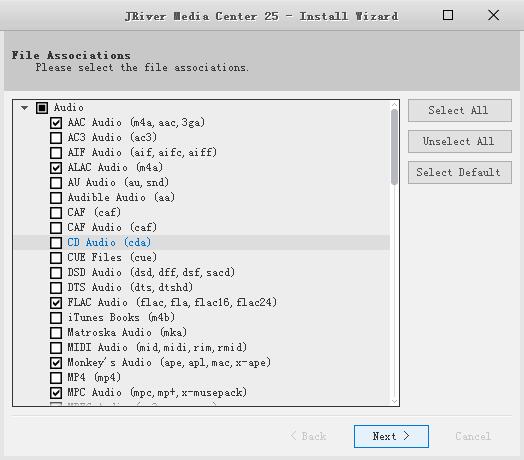Screen dimensions: 524x460
Task: Maximize the Install Wizard window
Action: [x=448, y=15]
